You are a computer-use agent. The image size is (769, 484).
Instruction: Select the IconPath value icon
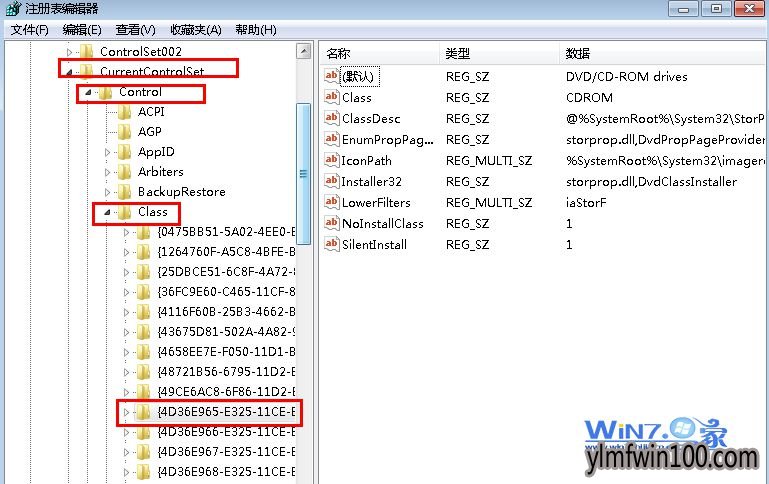click(332, 160)
